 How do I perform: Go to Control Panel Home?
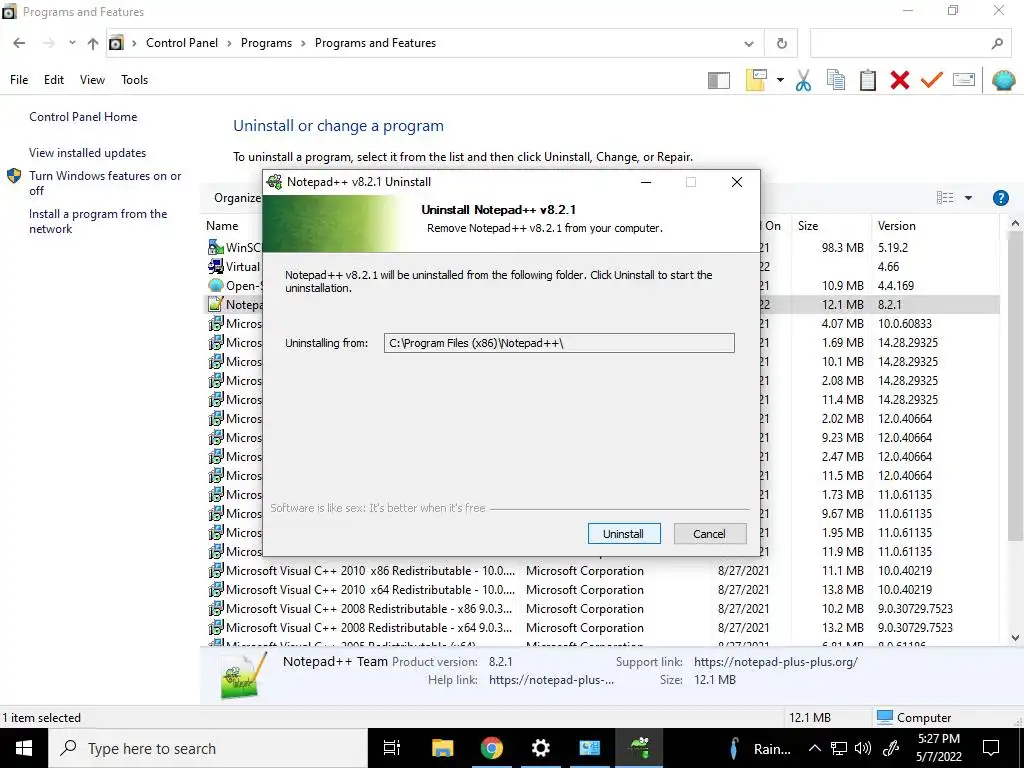(x=83, y=117)
